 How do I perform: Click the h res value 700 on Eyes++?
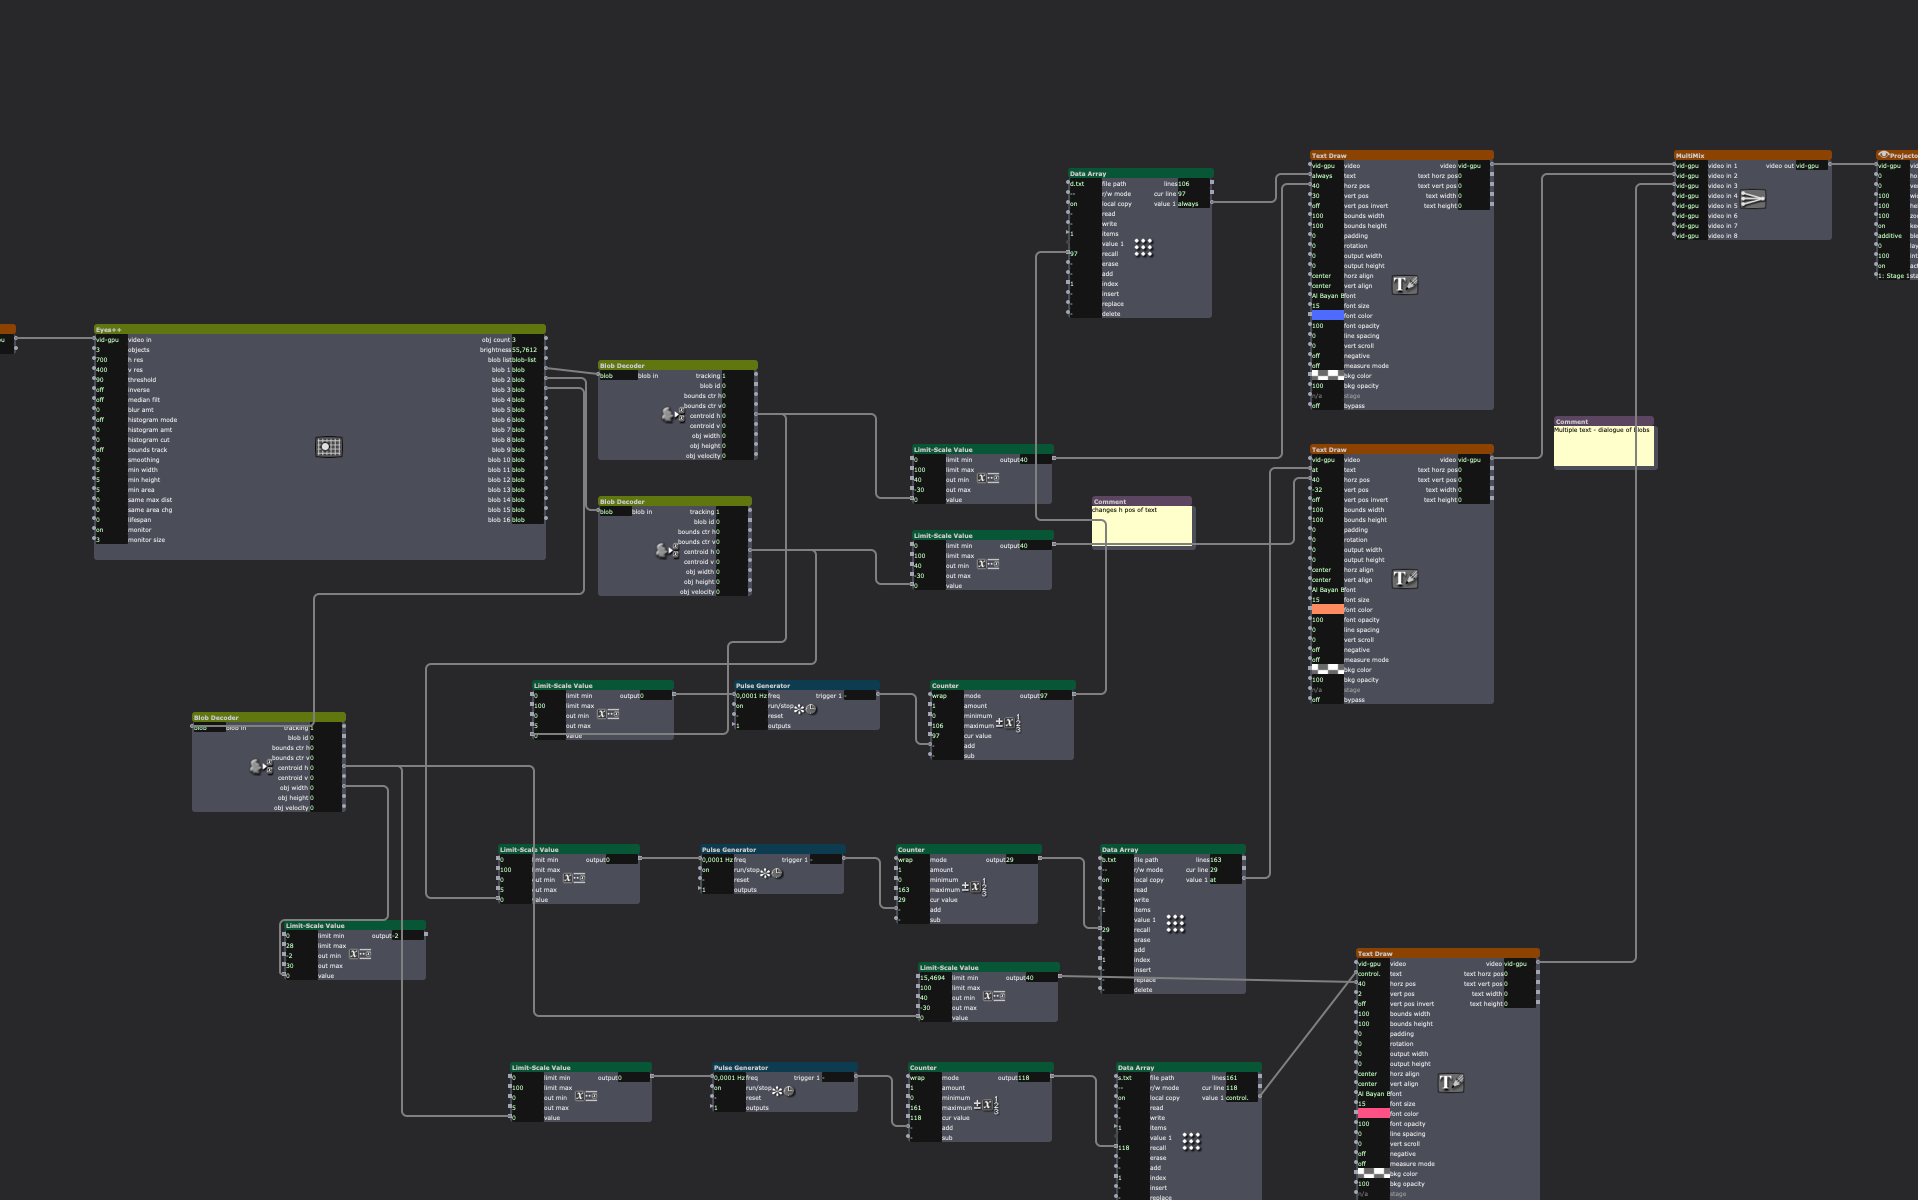point(111,360)
